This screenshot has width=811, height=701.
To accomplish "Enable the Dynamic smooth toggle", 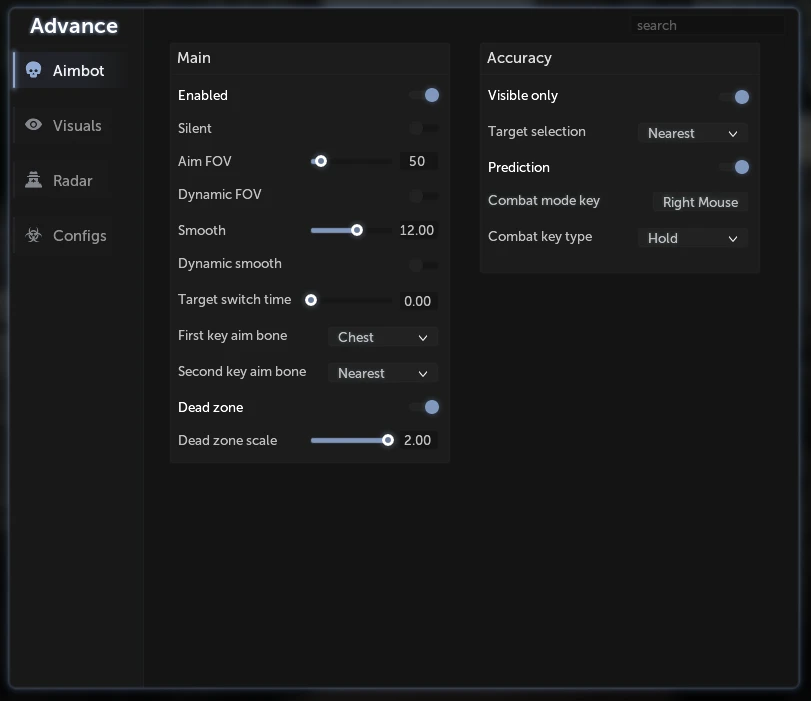I will pyautogui.click(x=425, y=265).
